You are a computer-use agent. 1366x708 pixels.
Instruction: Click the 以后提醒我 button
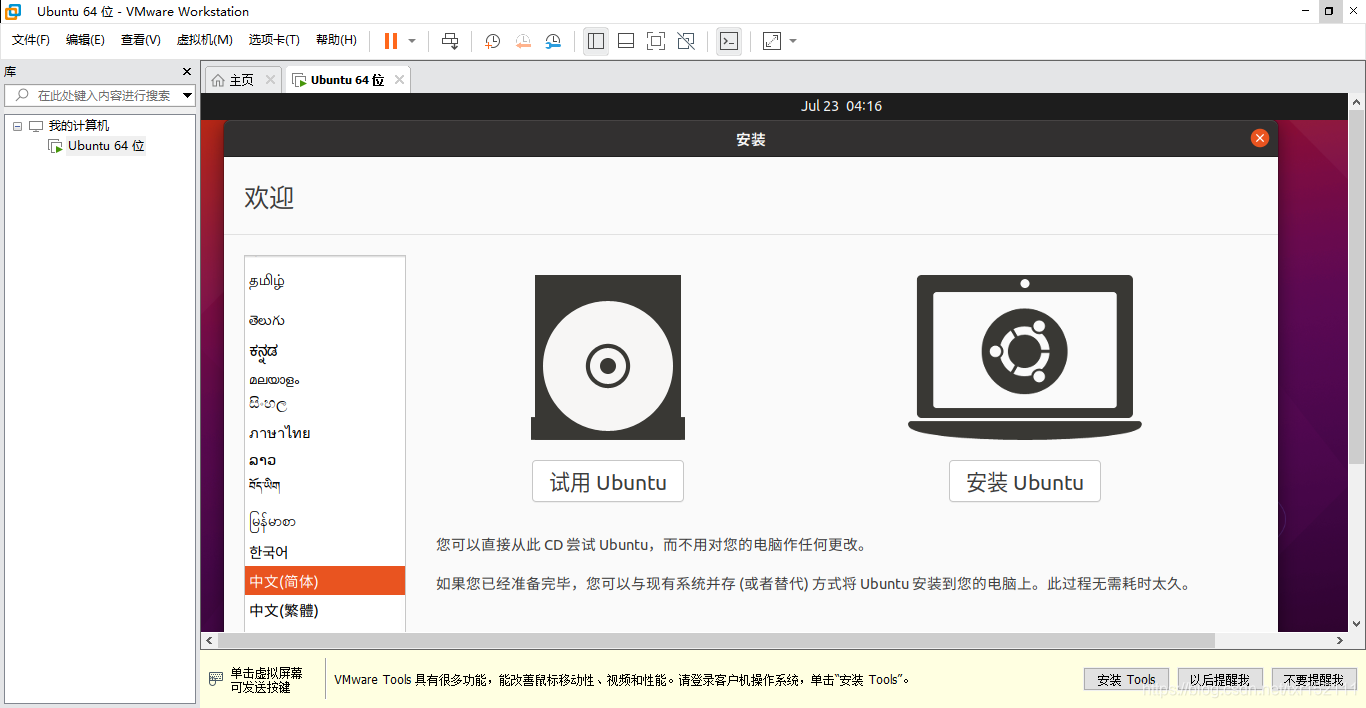tap(1220, 679)
